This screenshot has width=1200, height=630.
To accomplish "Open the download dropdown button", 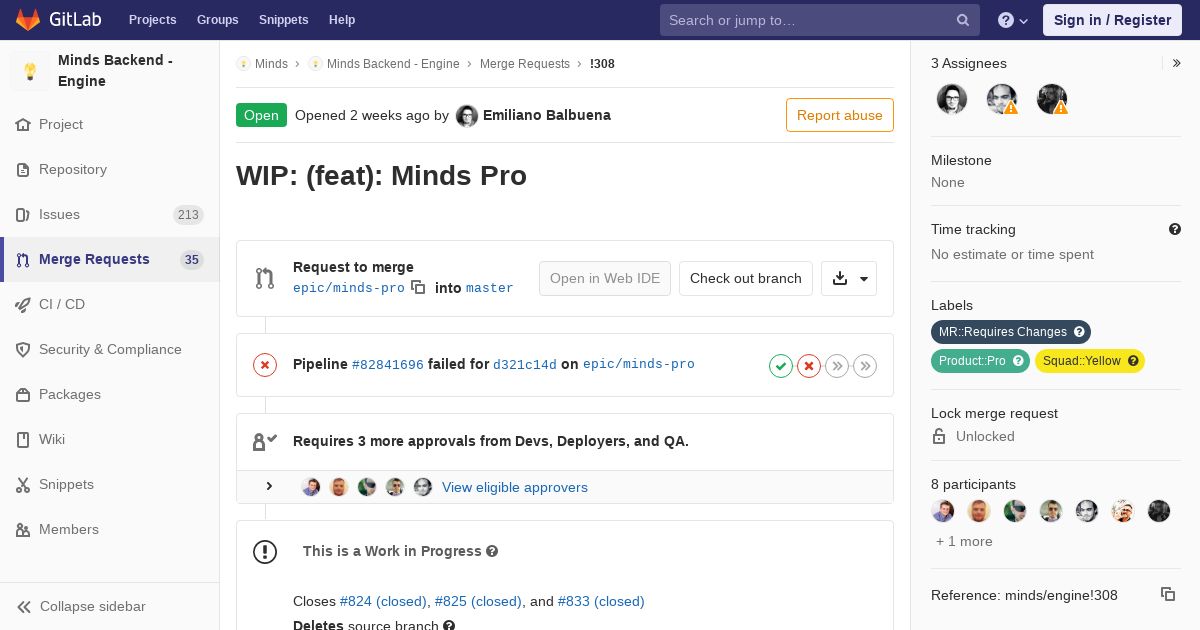I will pos(849,279).
